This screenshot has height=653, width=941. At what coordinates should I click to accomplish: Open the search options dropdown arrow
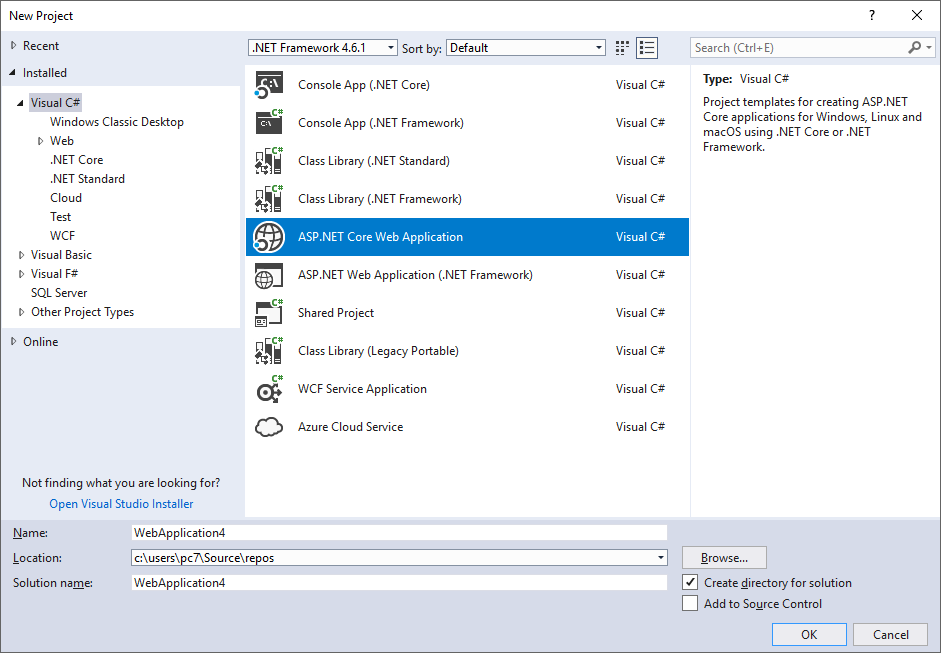pos(929,47)
